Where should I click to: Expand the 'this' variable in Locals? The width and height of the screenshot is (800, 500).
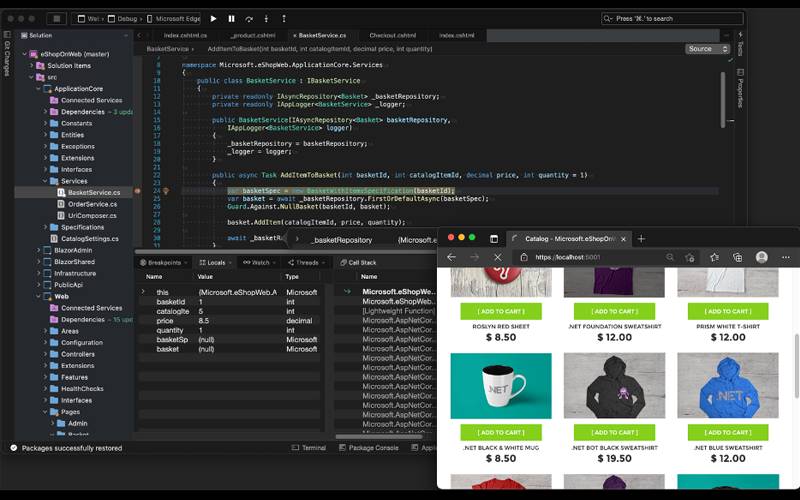(x=142, y=292)
